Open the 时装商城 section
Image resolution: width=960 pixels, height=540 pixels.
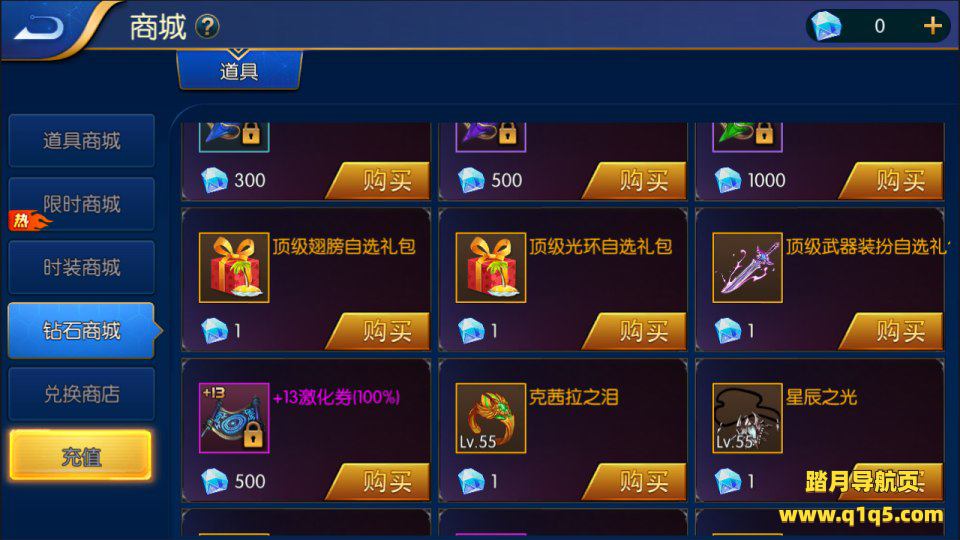coord(81,268)
